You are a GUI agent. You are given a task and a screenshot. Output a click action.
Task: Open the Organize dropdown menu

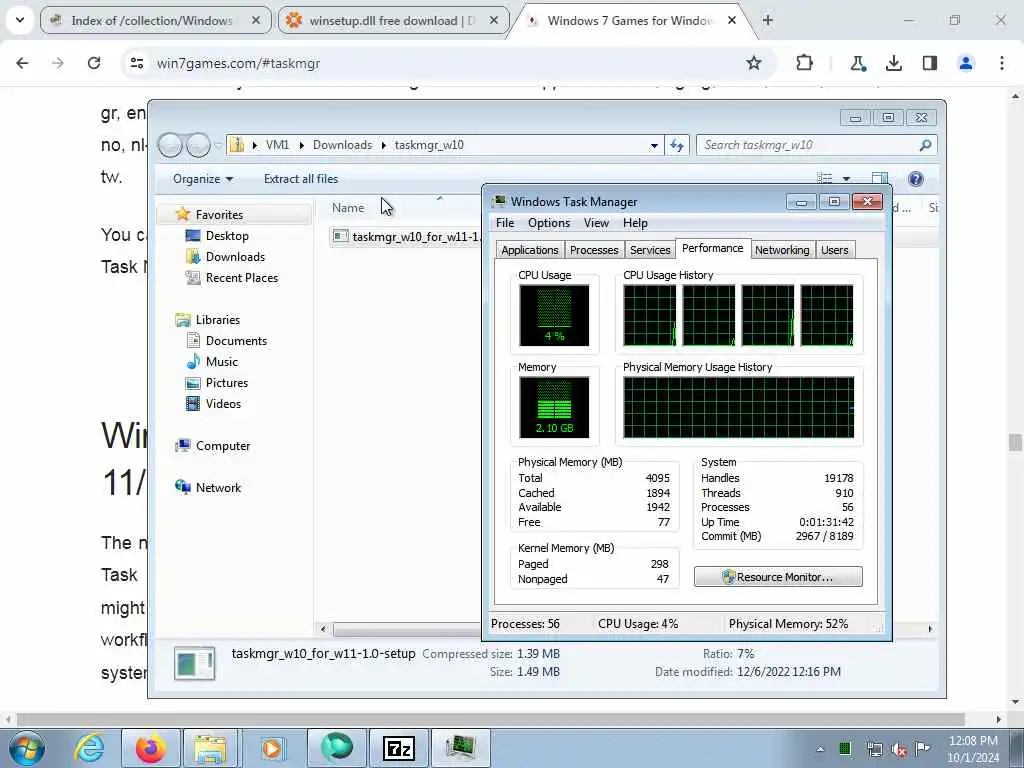coord(202,179)
